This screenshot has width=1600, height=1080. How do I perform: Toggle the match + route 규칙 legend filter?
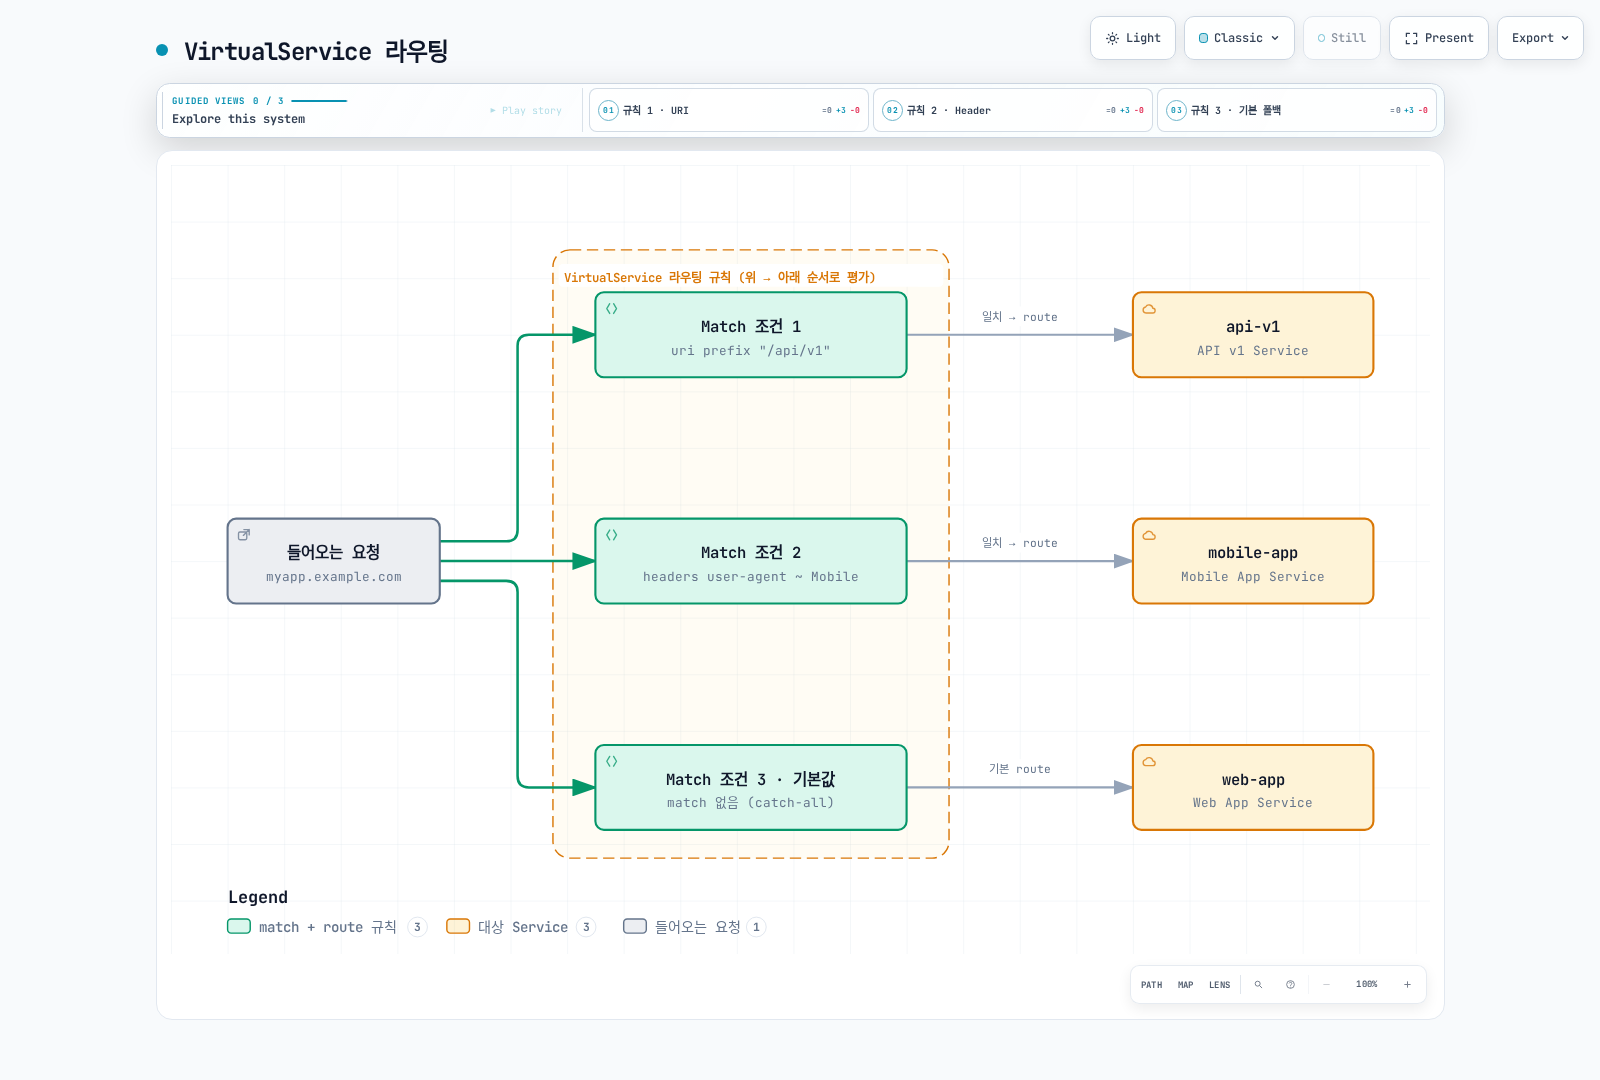click(327, 927)
